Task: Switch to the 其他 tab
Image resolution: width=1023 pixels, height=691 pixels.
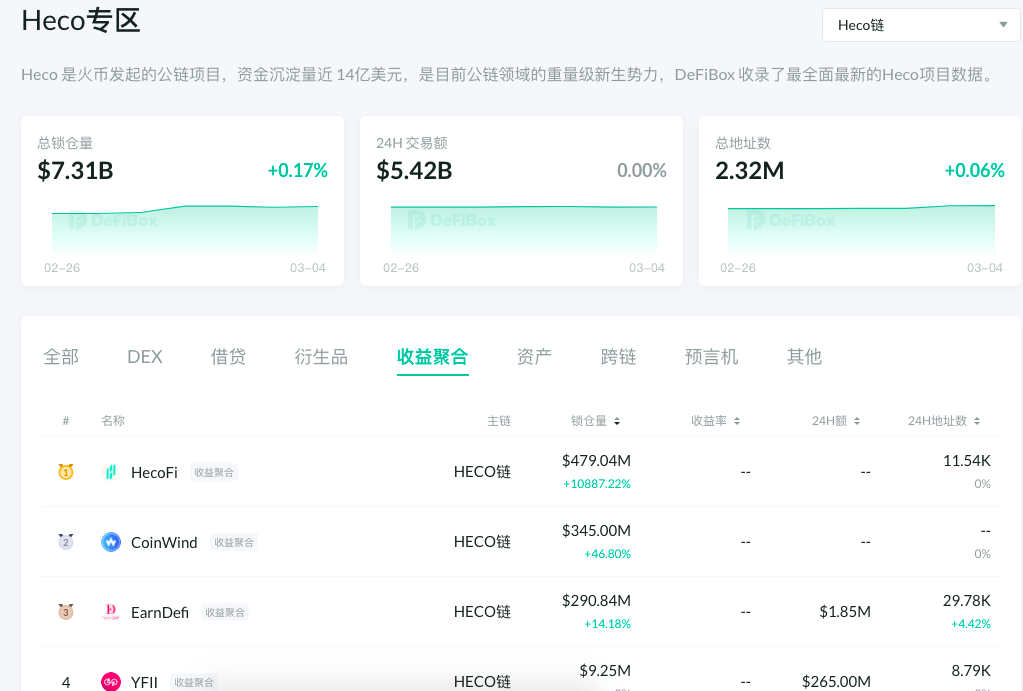Action: coord(804,356)
